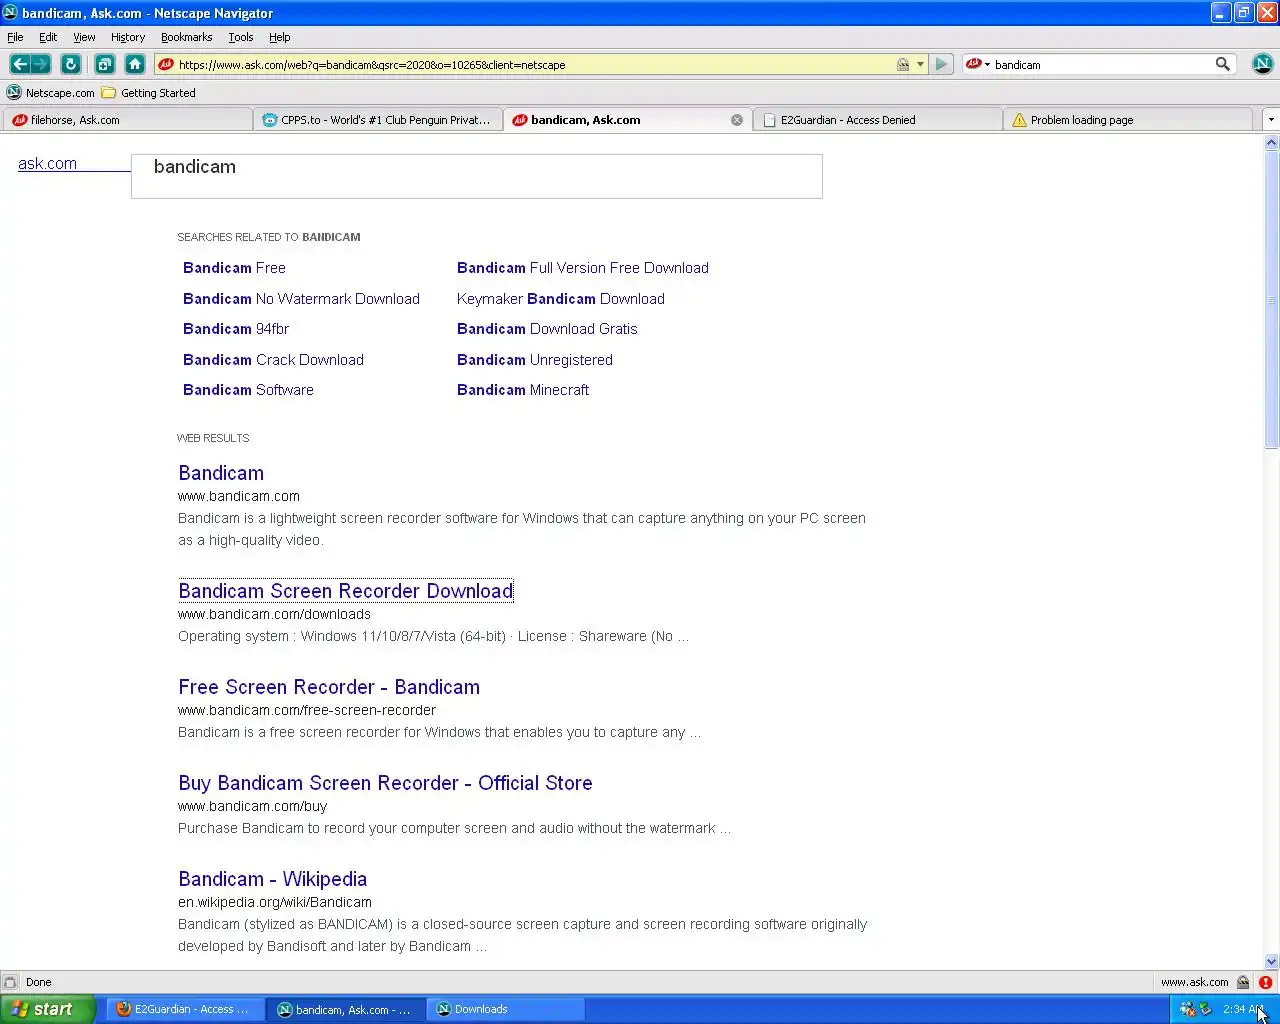1280x1024 pixels.
Task: Click the status bar padlock icon
Action: (x=1243, y=982)
